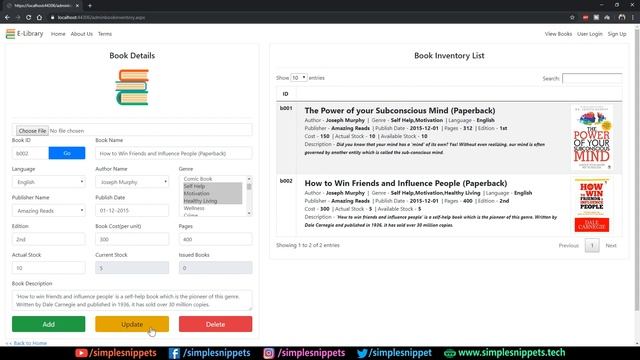This screenshot has height=360, width=640.
Task: Click the browser menu dots icon
Action: pyautogui.click(x=633, y=18)
